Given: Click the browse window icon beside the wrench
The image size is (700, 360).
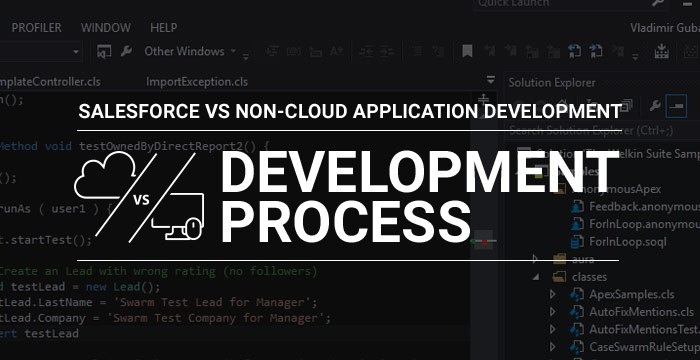Looking at the screenshot, I should tap(104, 52).
